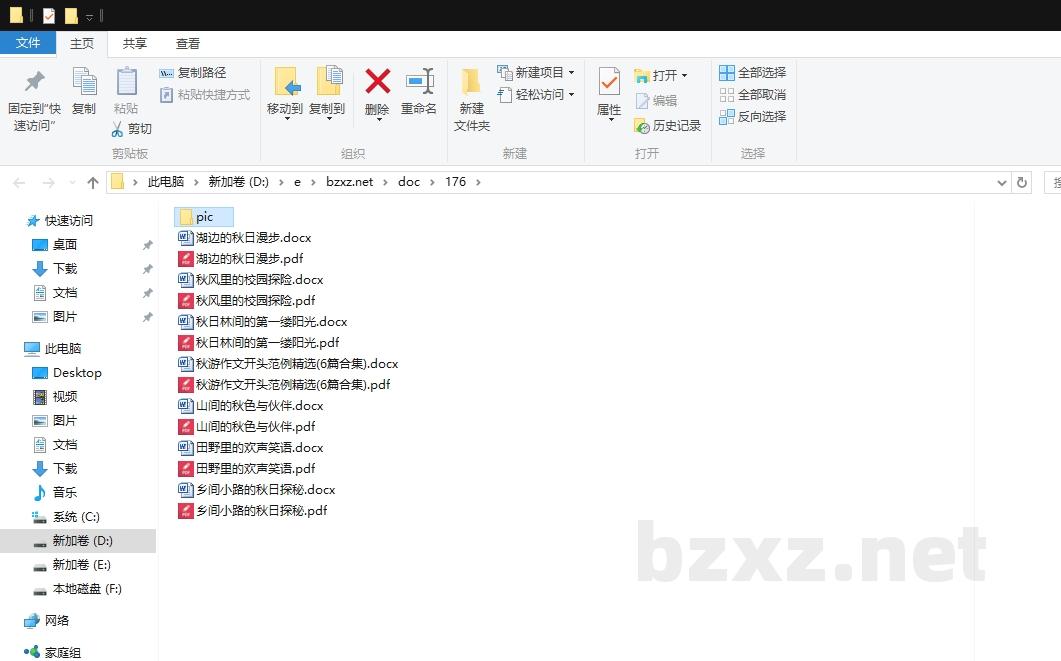Image resolution: width=1061 pixels, height=661 pixels.
Task: Select System (C:) drive in sidebar
Action: [76, 517]
